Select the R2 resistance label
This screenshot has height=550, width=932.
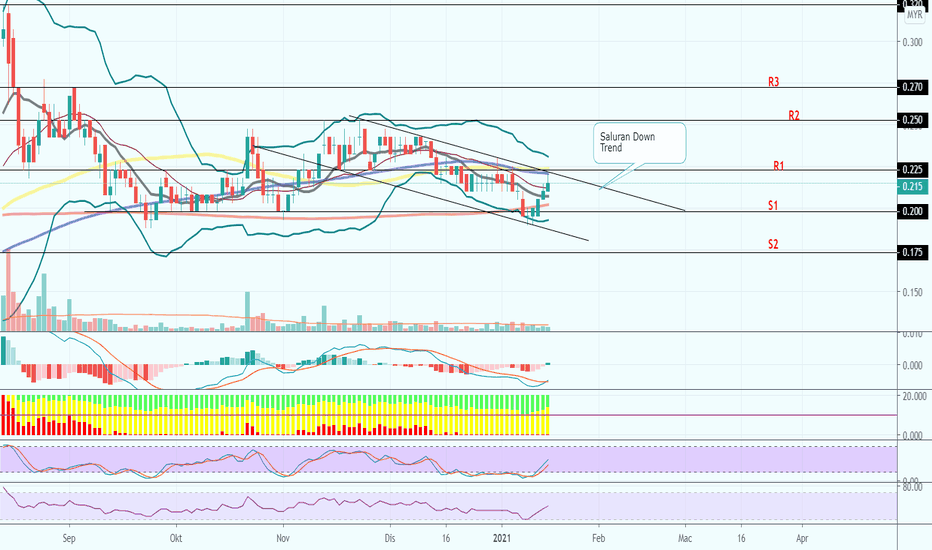(x=794, y=115)
